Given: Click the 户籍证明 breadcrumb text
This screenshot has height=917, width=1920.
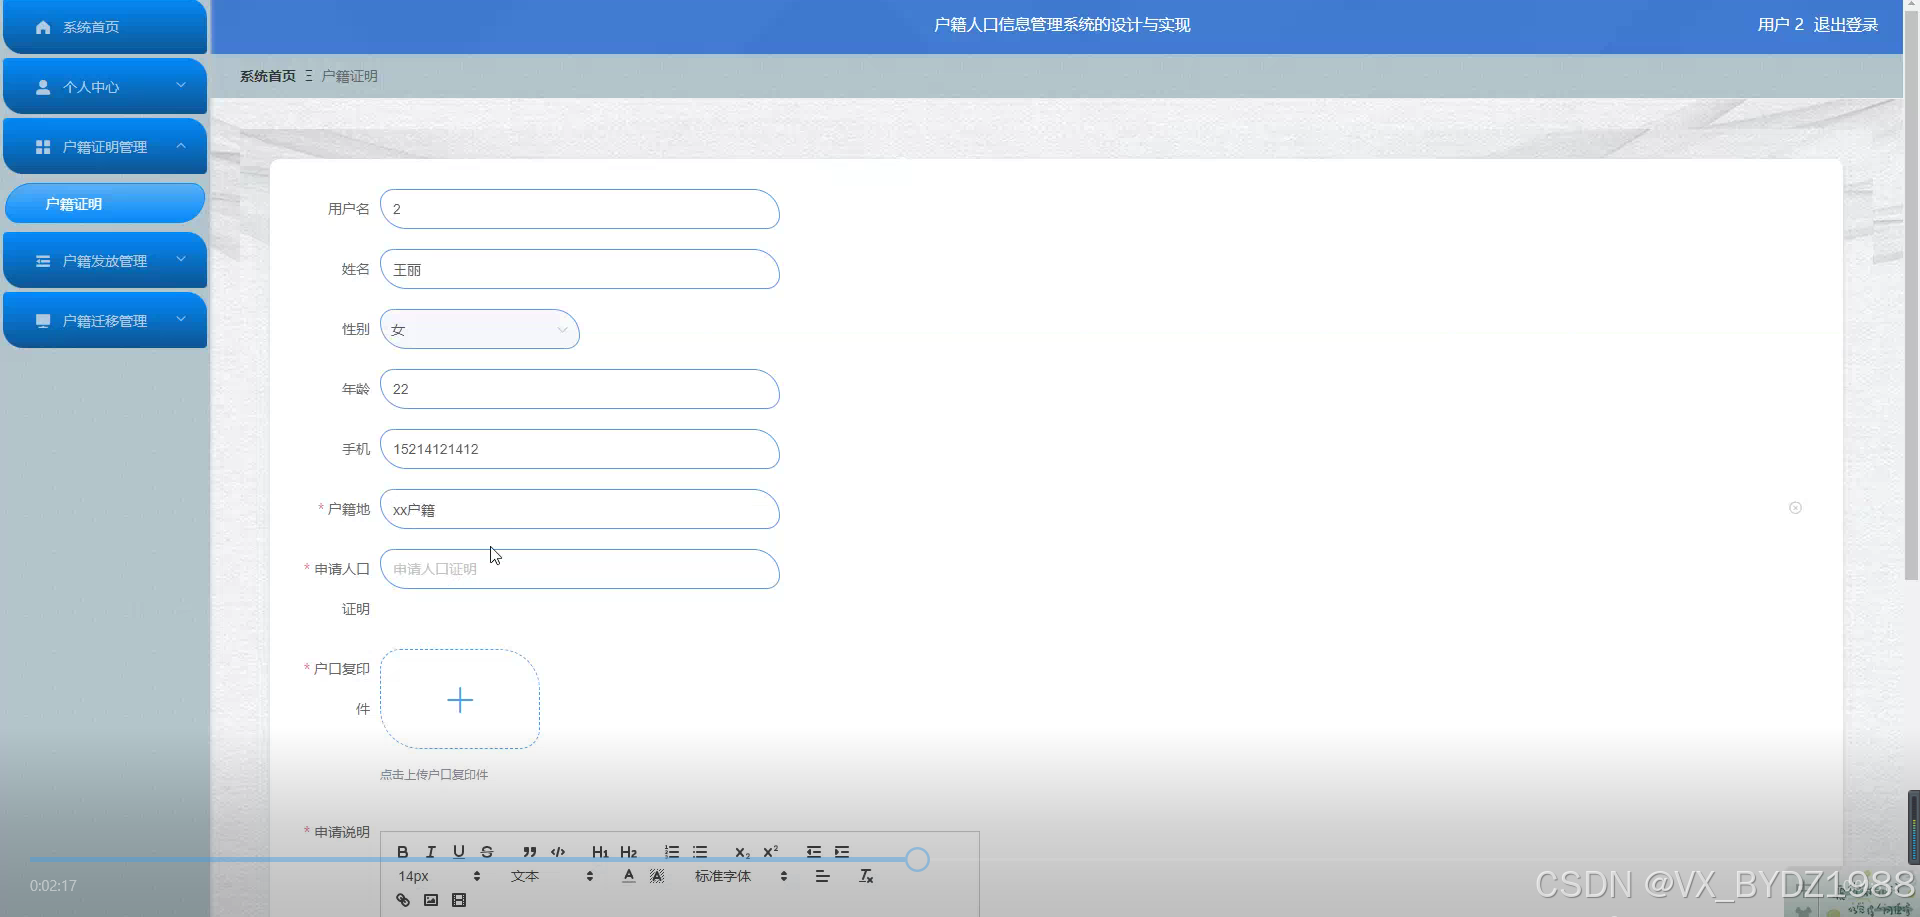Looking at the screenshot, I should point(349,76).
